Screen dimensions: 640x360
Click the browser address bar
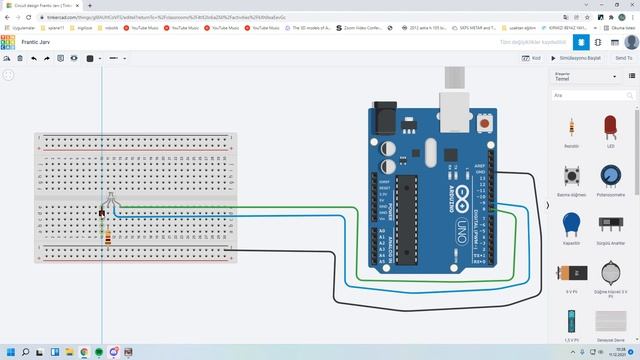[x=302, y=17]
